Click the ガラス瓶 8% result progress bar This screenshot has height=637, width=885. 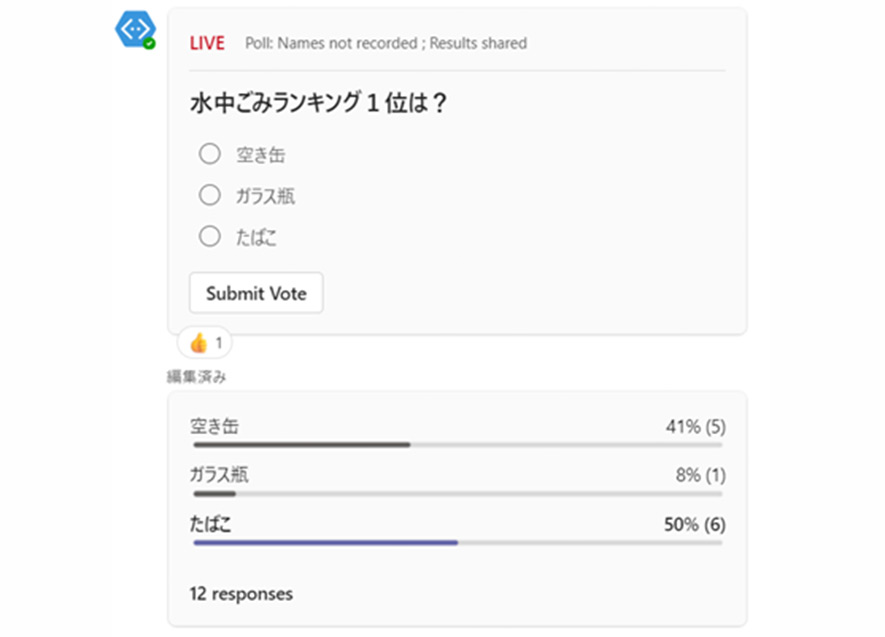pyautogui.click(x=457, y=493)
